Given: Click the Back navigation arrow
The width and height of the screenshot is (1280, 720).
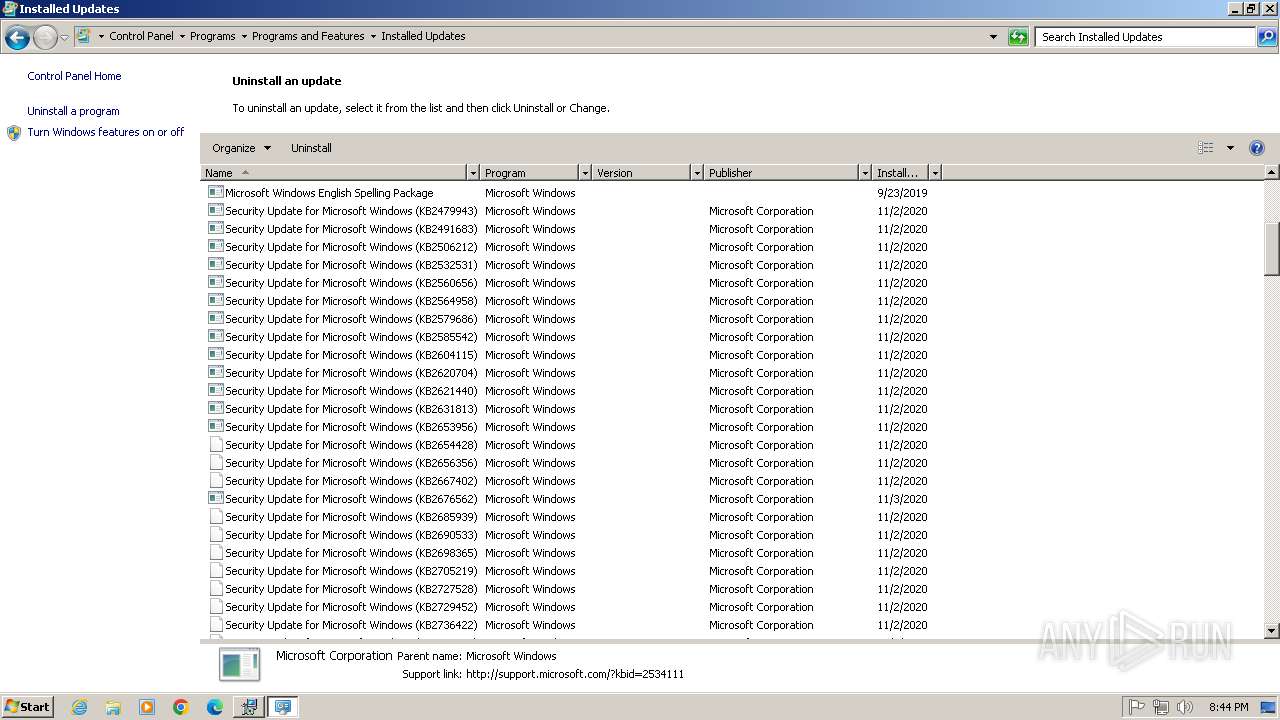Looking at the screenshot, I should coord(17,38).
